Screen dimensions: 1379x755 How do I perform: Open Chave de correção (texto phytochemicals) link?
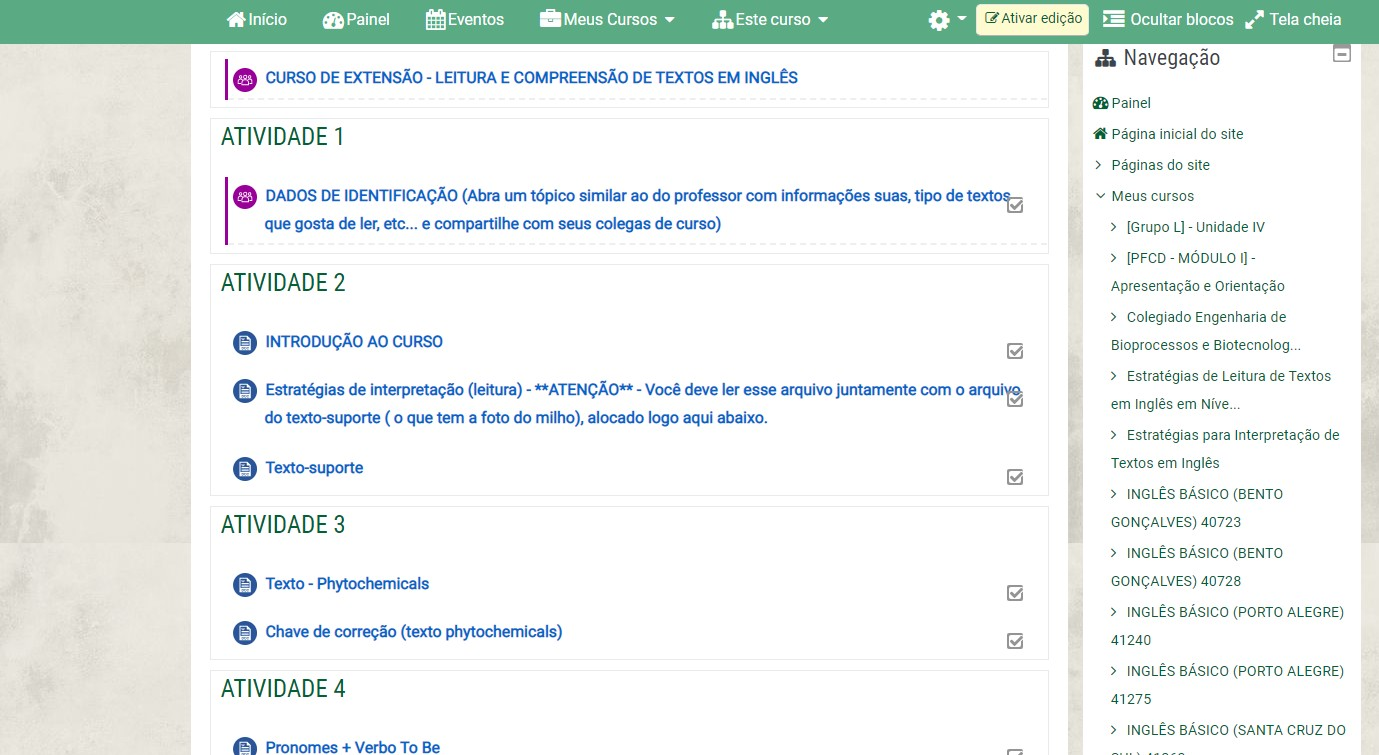[x=413, y=632]
